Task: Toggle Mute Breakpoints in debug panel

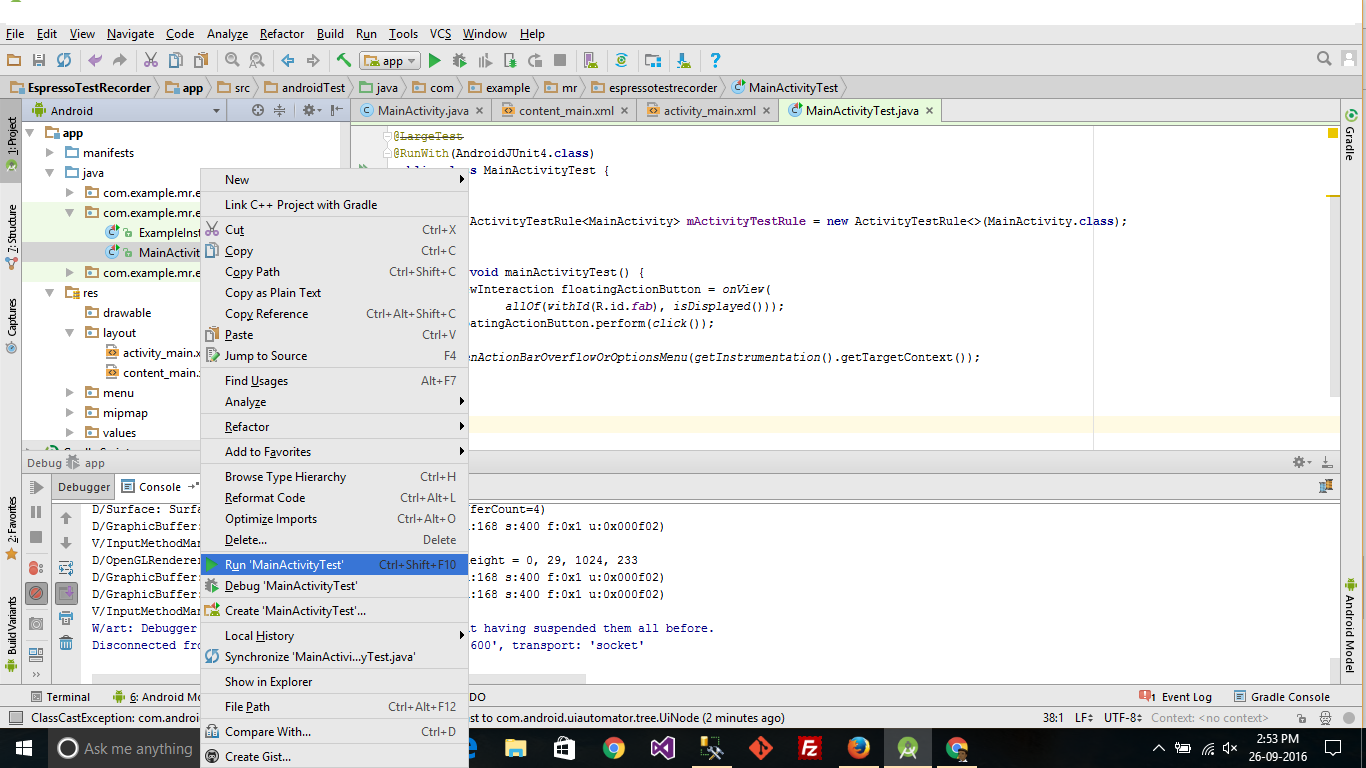Action: click(x=36, y=593)
